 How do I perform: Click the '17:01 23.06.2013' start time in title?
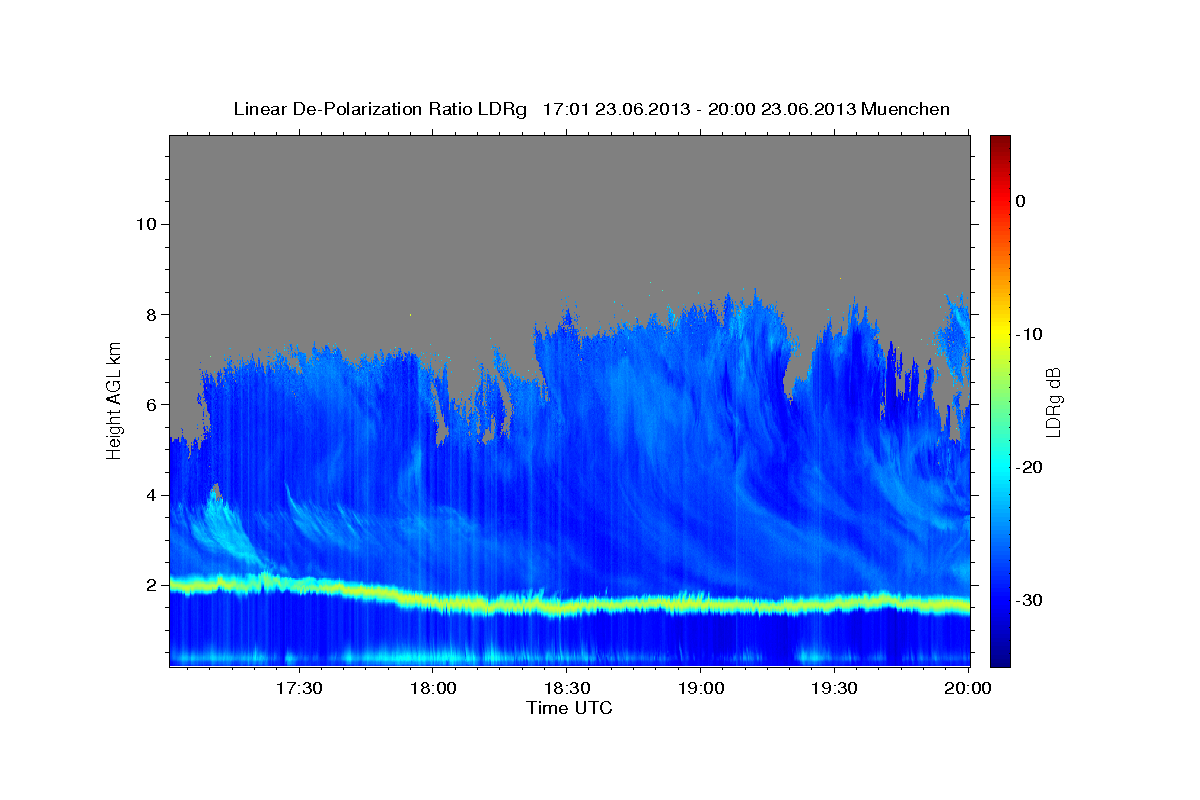click(x=615, y=109)
